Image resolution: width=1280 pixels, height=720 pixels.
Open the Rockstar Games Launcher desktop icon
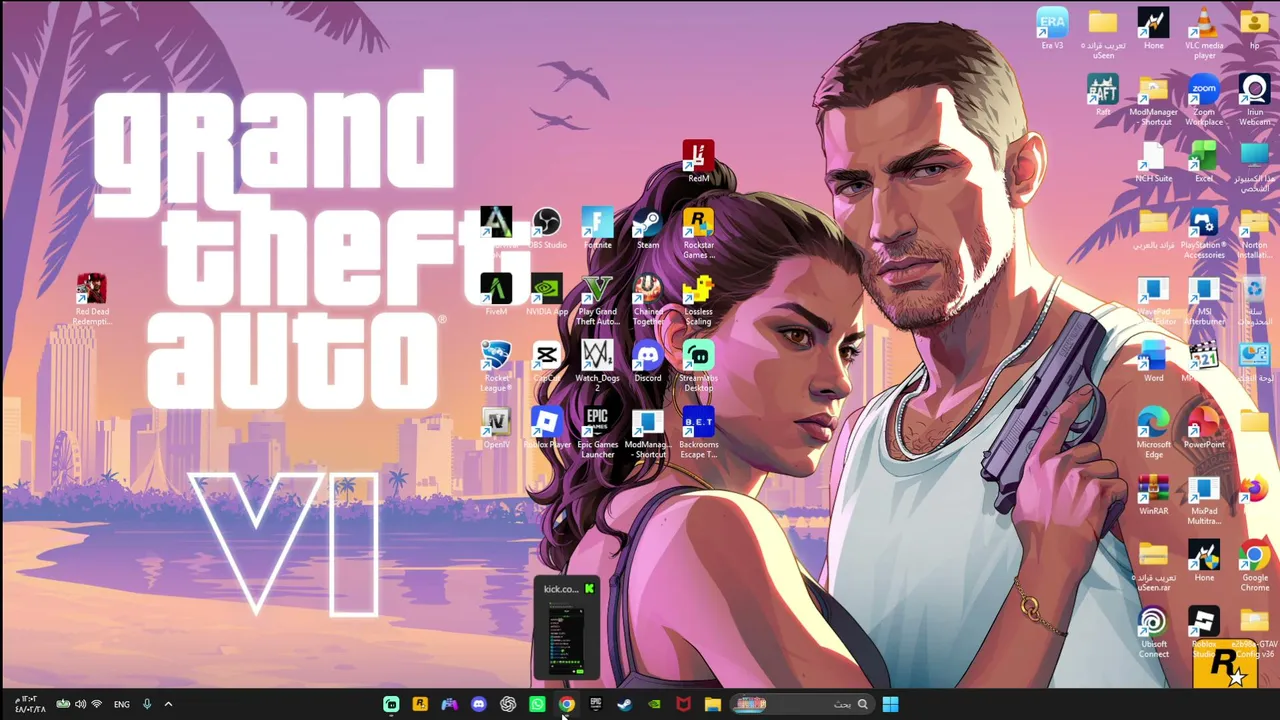click(698, 234)
